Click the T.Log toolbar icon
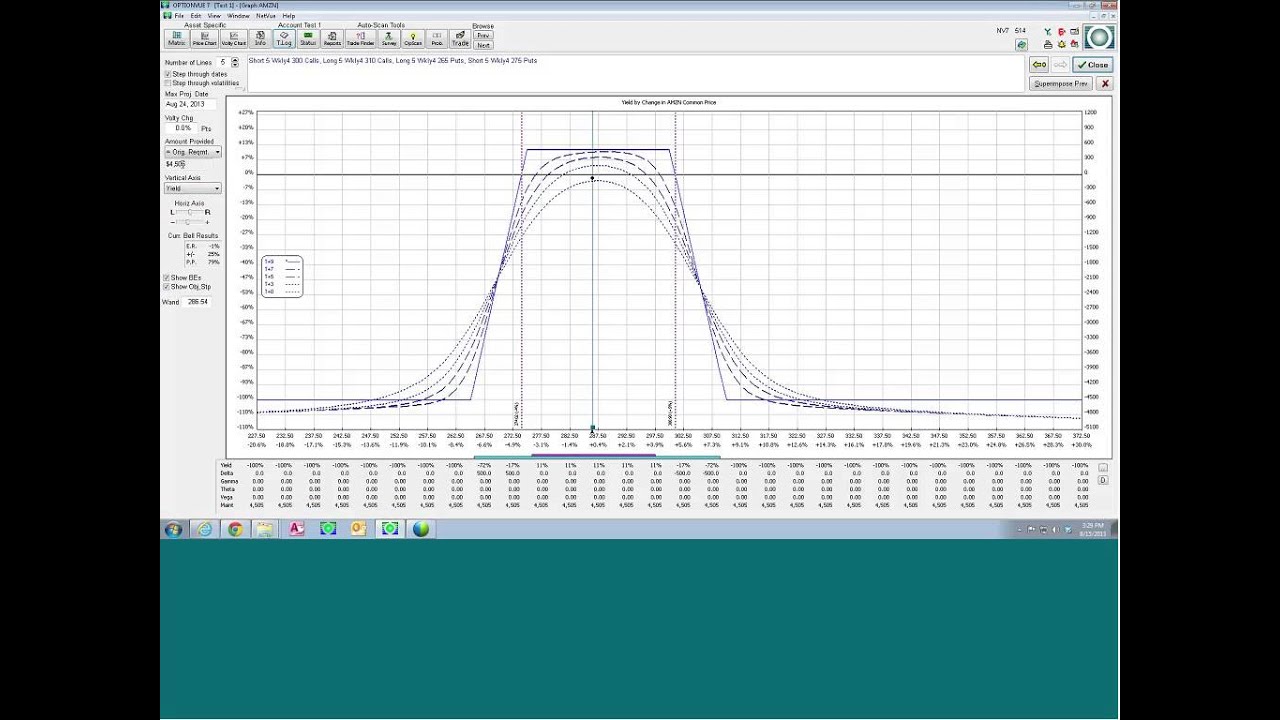 [x=284, y=39]
